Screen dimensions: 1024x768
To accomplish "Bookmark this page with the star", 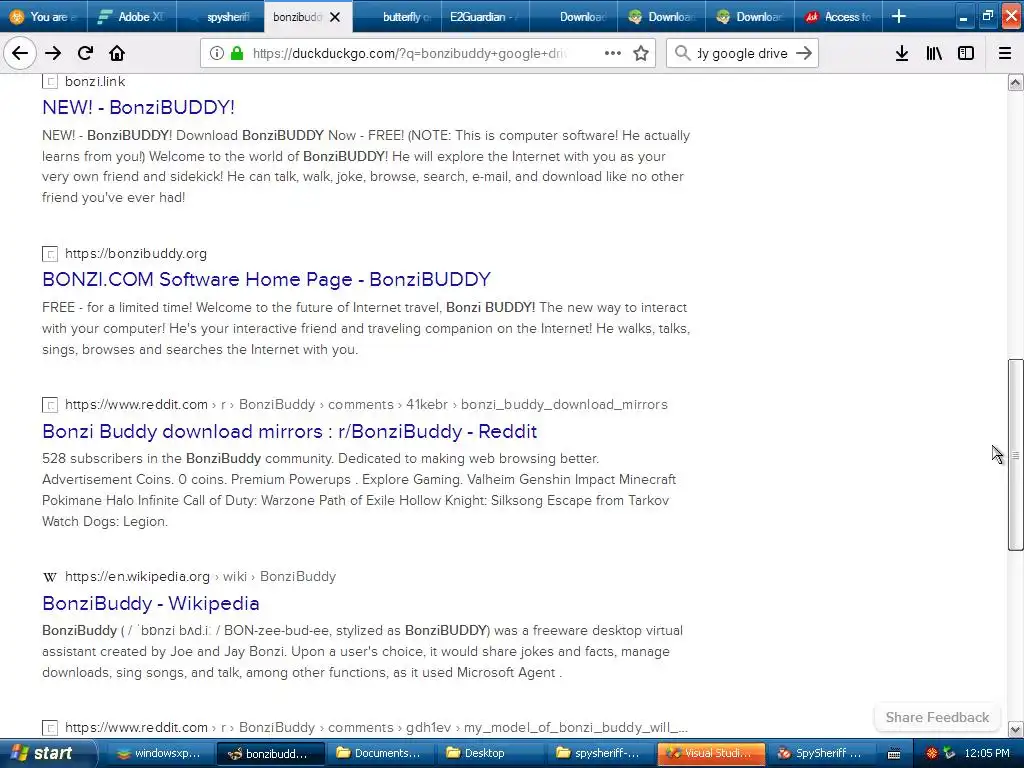I will 641,54.
